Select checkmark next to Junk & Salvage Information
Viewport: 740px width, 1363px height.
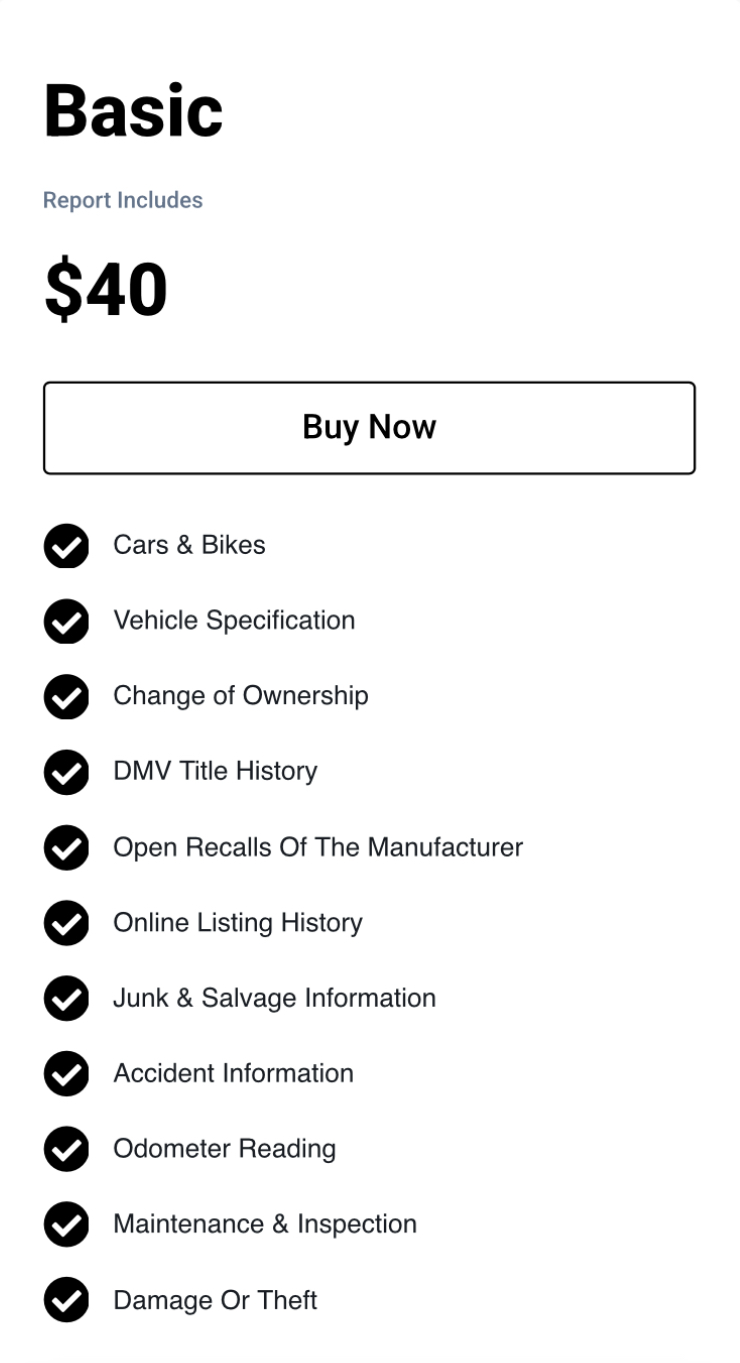click(x=66, y=999)
